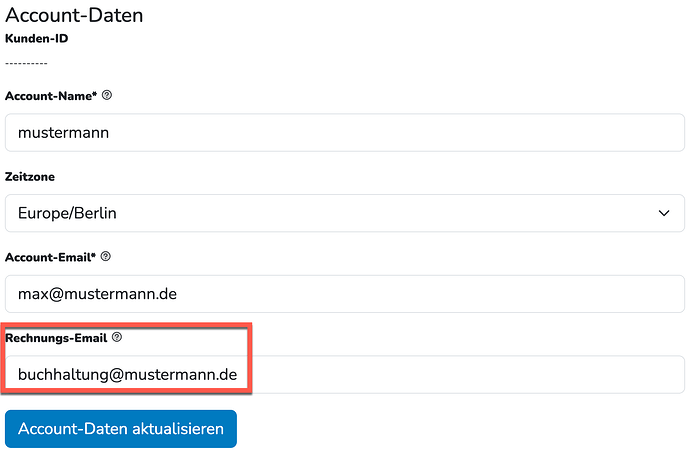
Task: Click the help icon beside Account-Name
Action: click(x=107, y=95)
